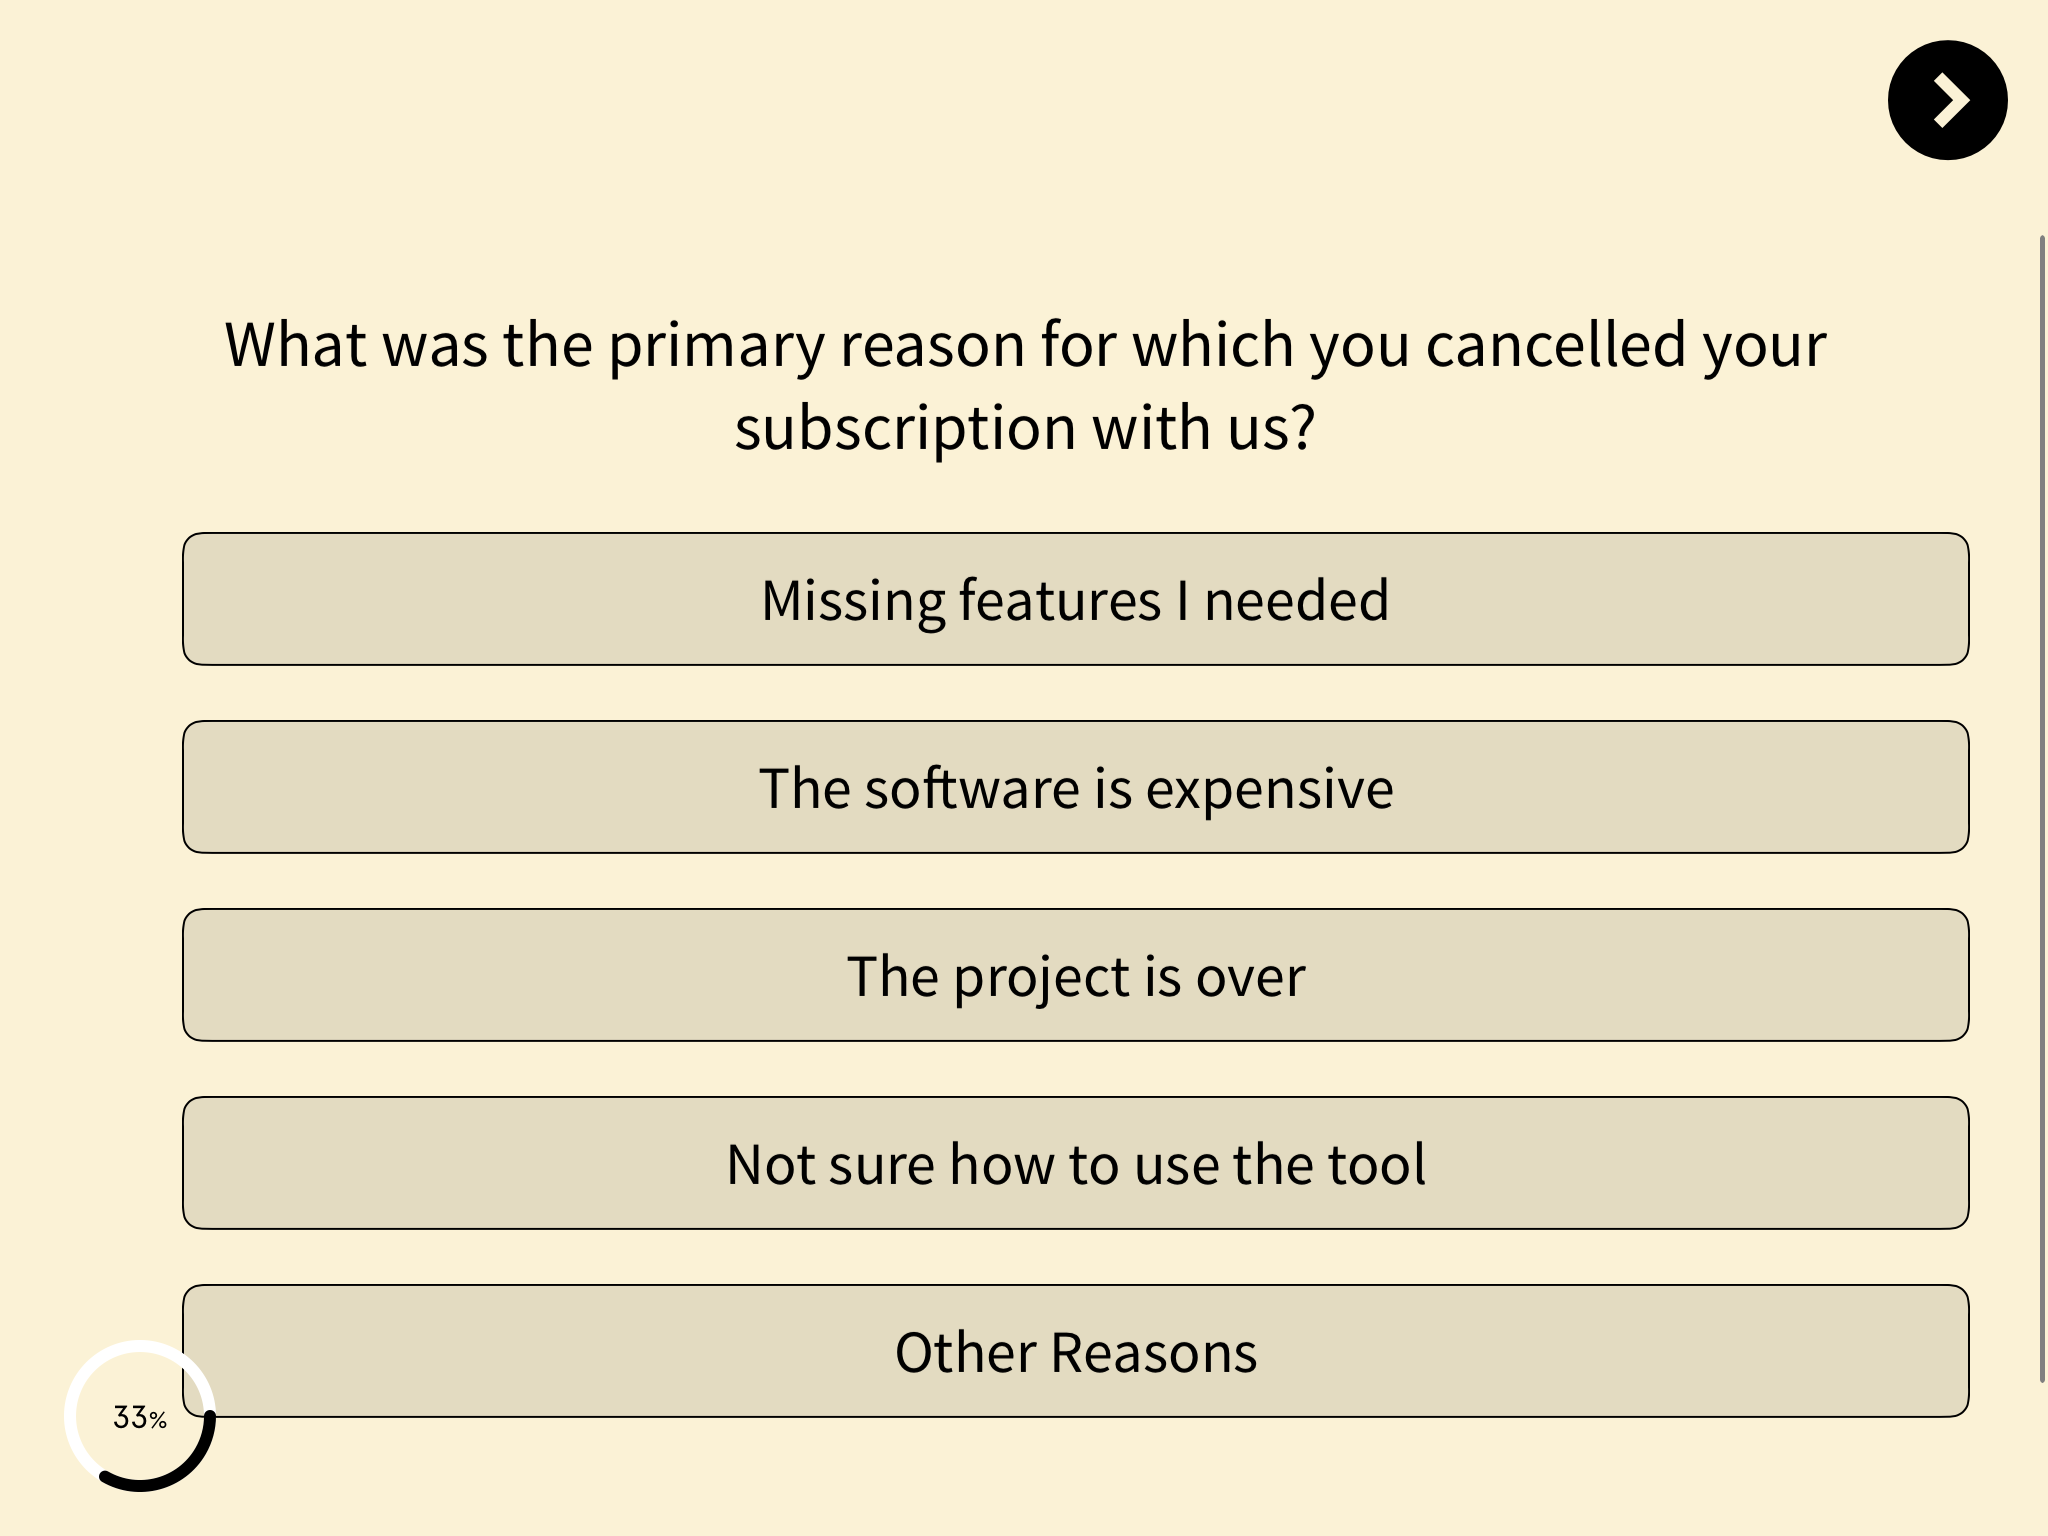The width and height of the screenshot is (2048, 1536).
Task: Click "subscription with us?" question line
Action: [x=1024, y=428]
